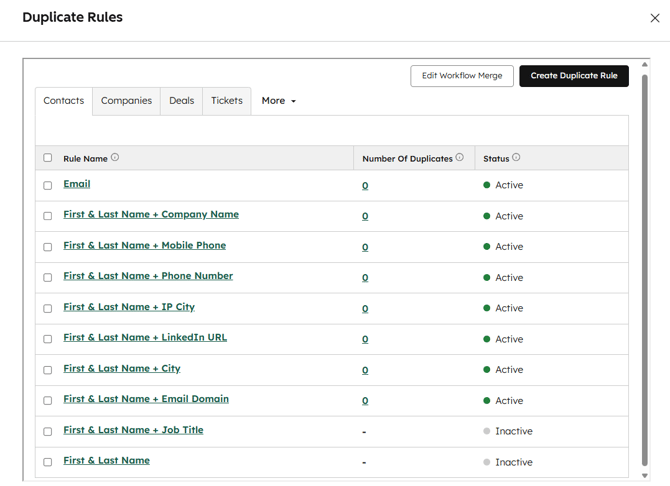
Task: Open First & Last Name + Job Title rule
Action: [133, 430]
